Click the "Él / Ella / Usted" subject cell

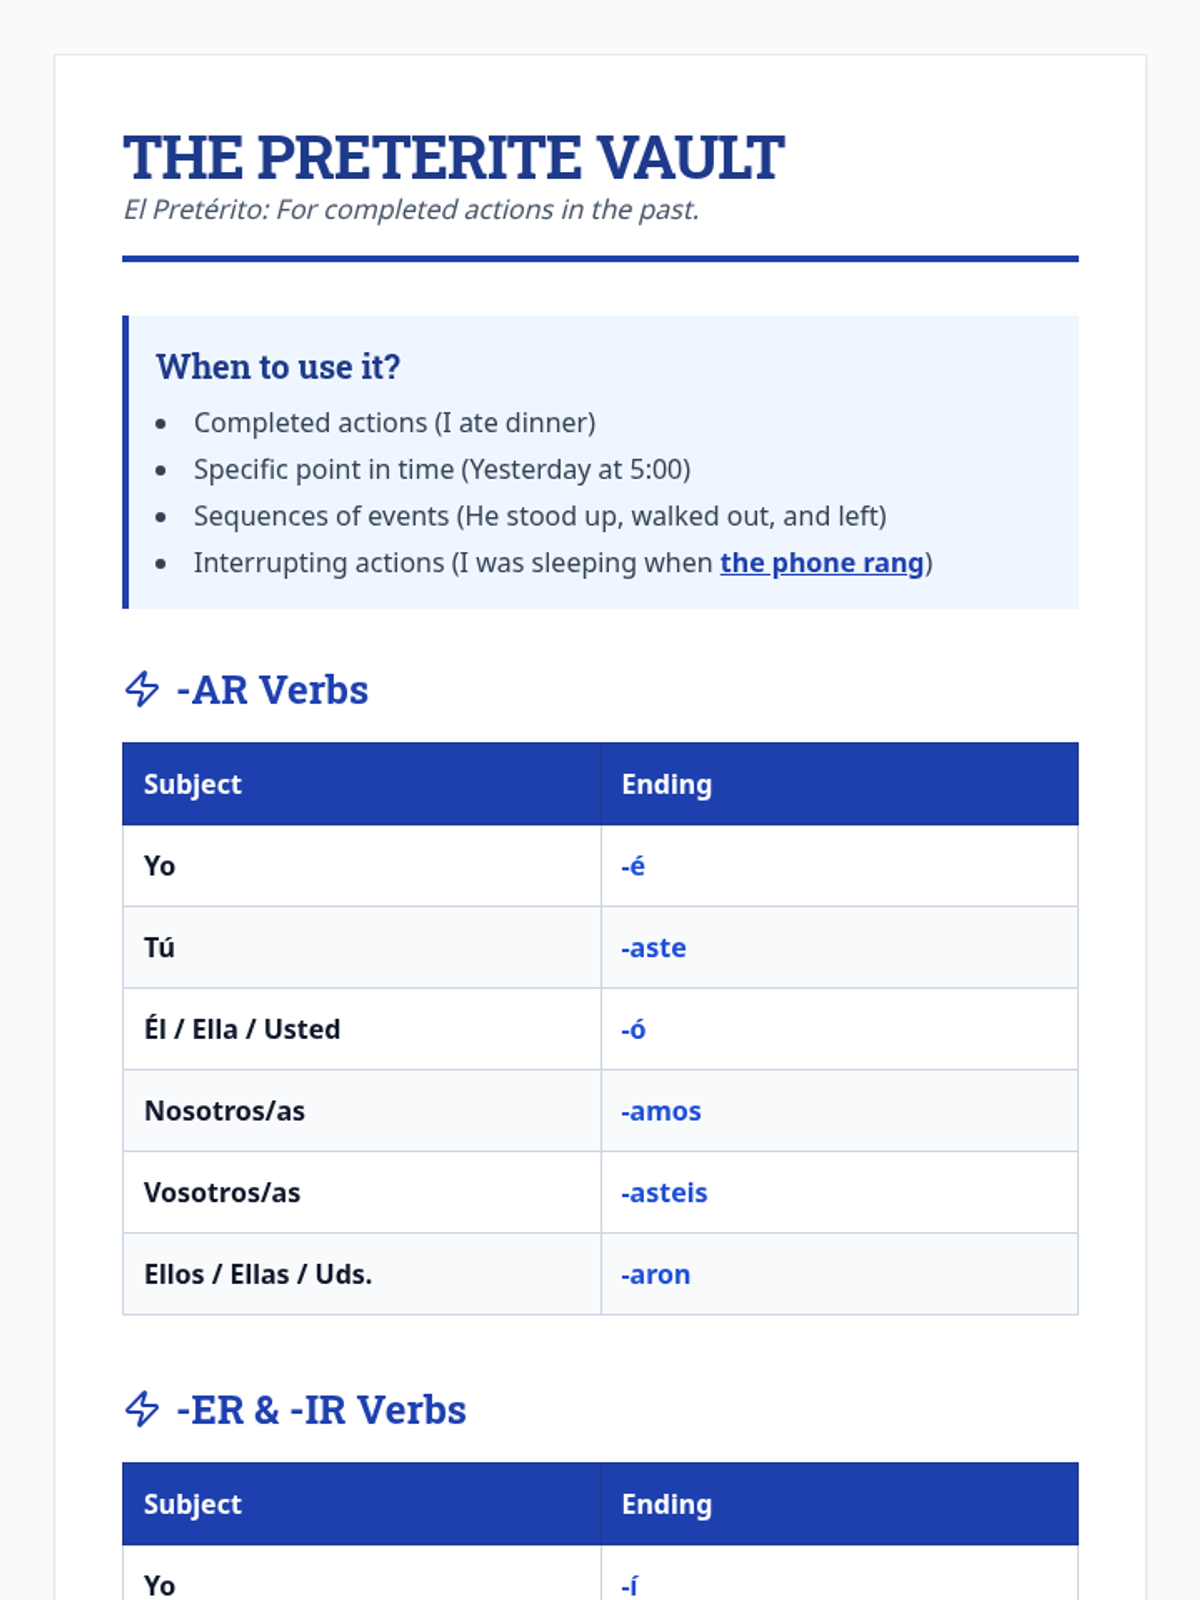coord(242,1029)
